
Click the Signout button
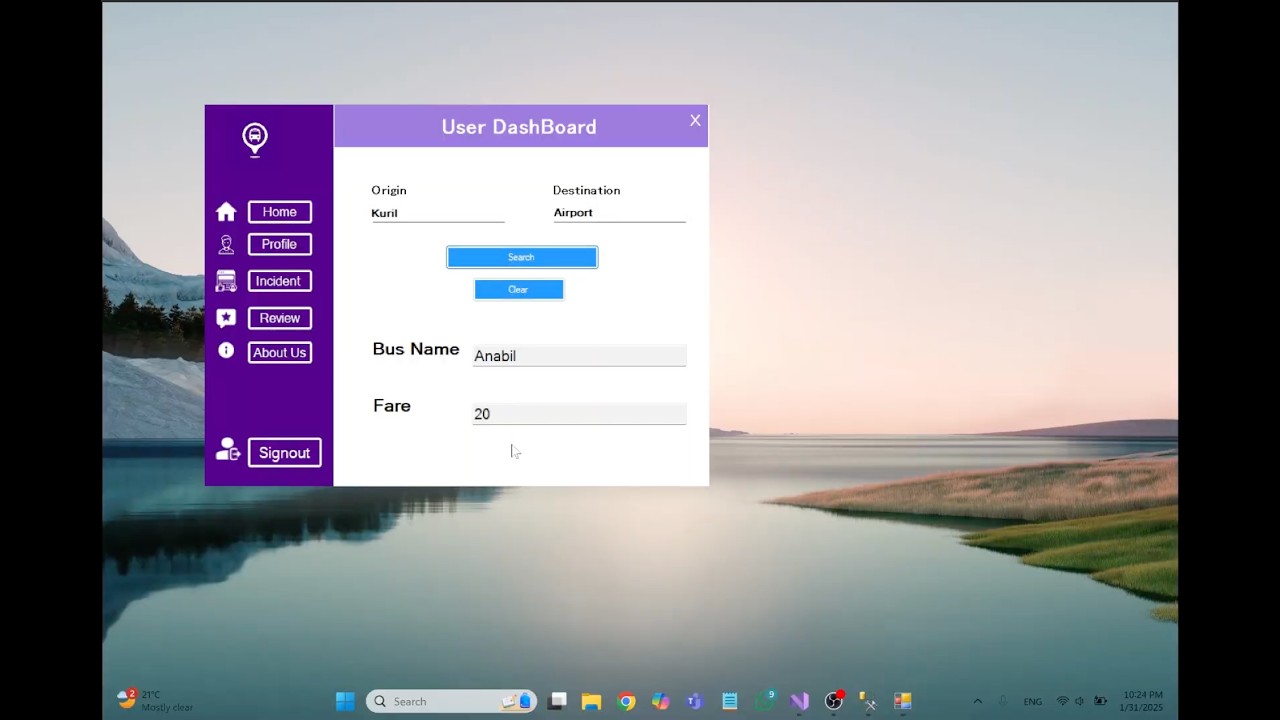pyautogui.click(x=285, y=453)
